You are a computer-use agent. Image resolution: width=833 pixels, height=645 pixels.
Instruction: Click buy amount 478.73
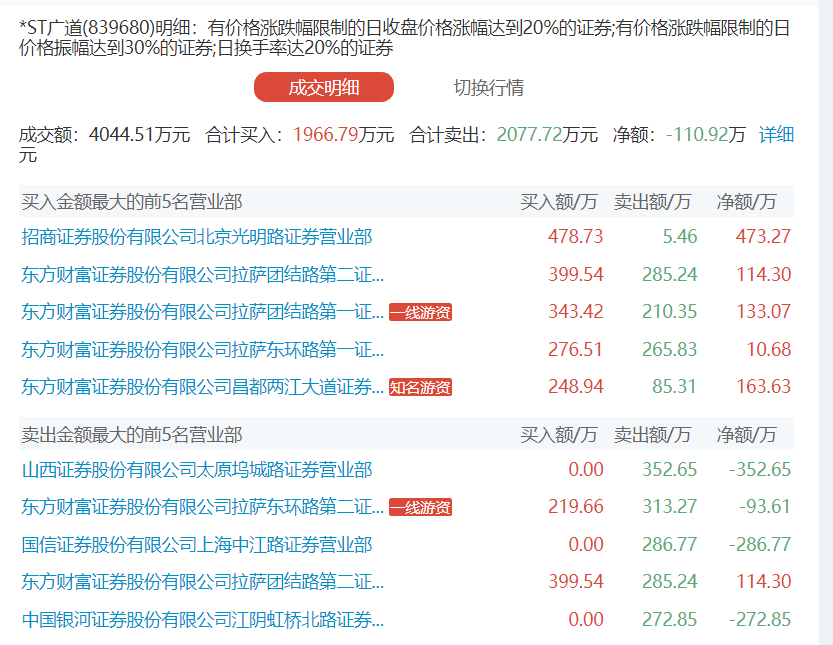[x=576, y=236]
